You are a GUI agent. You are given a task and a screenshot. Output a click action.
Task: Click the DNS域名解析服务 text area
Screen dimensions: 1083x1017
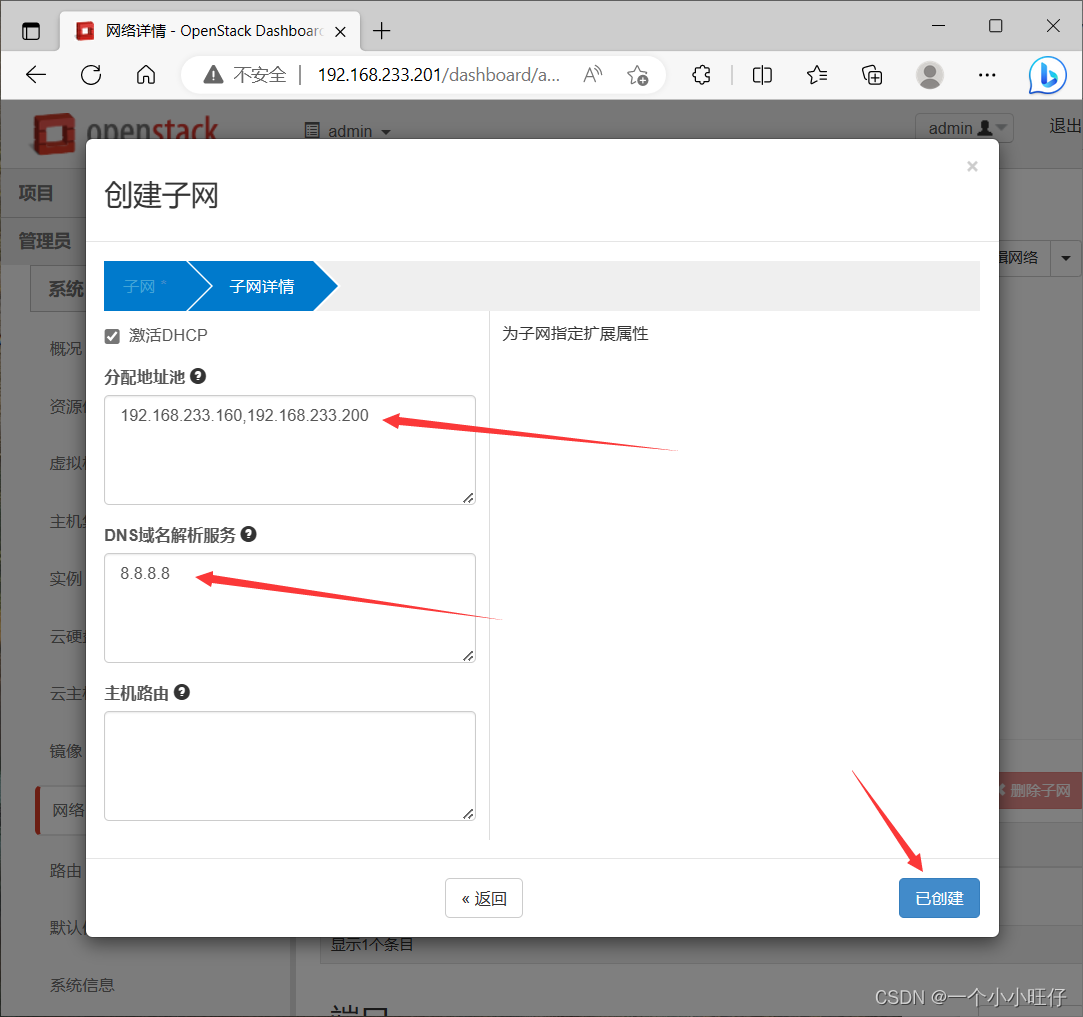click(x=290, y=608)
